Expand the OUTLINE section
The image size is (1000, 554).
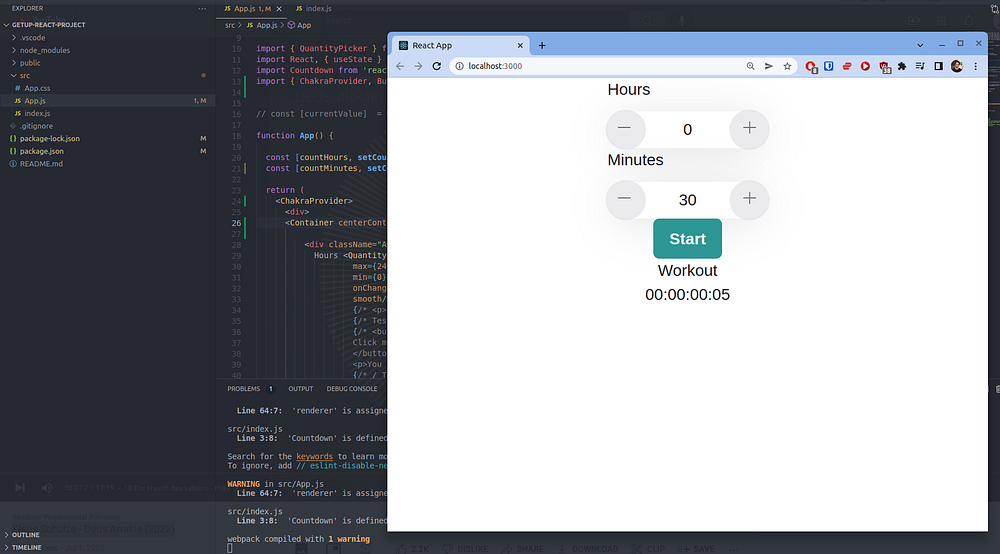[x=27, y=535]
